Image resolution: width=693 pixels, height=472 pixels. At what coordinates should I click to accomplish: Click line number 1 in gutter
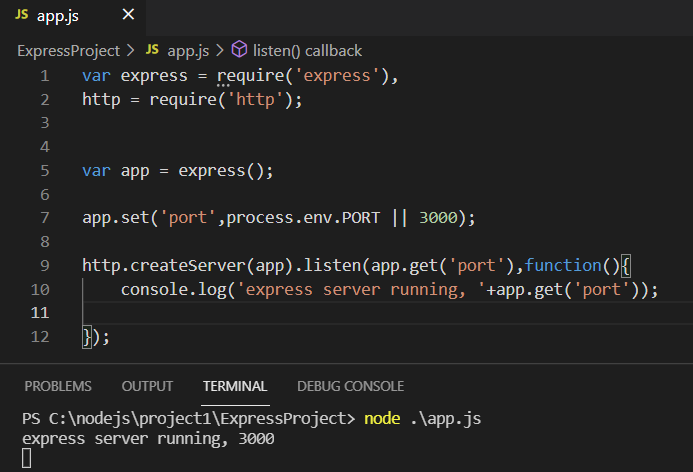[x=45, y=76]
